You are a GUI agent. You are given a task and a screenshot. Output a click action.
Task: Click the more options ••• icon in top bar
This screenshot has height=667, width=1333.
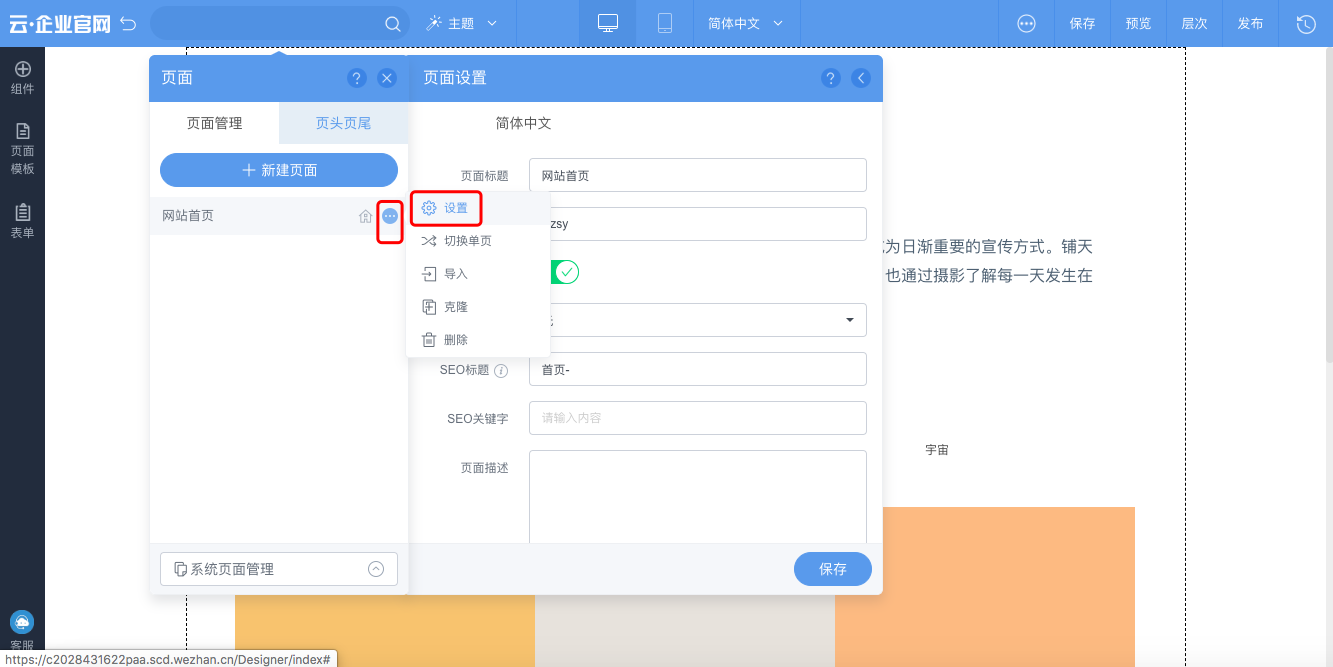coord(1026,22)
